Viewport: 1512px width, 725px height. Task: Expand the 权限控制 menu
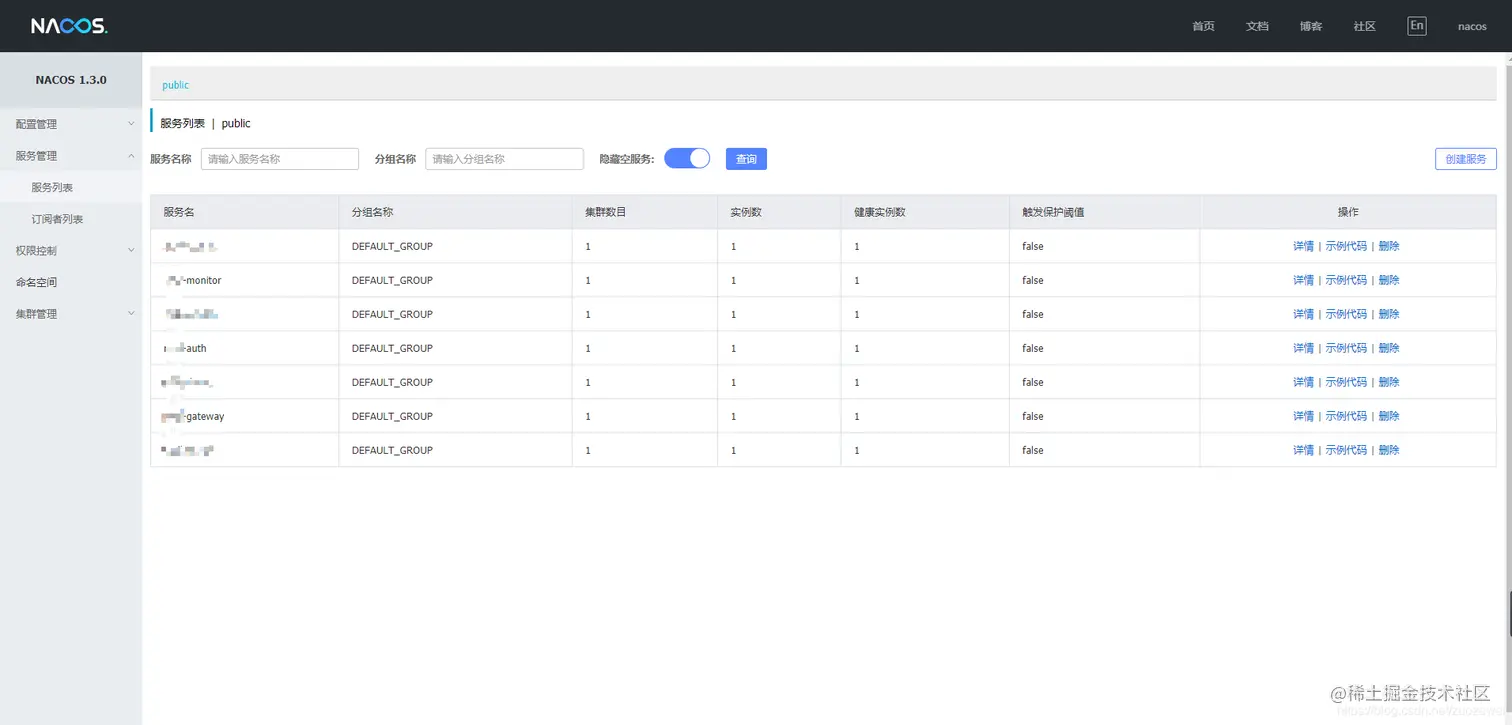coord(71,251)
